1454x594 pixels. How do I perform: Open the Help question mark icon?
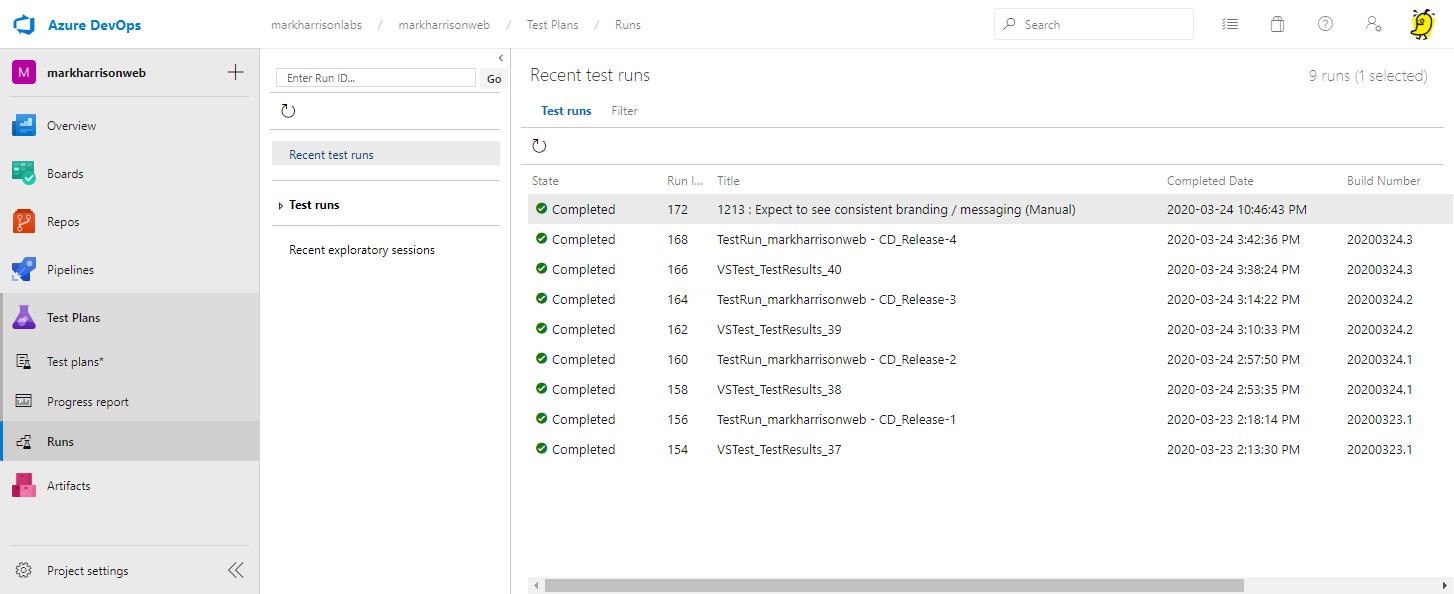(x=1325, y=24)
